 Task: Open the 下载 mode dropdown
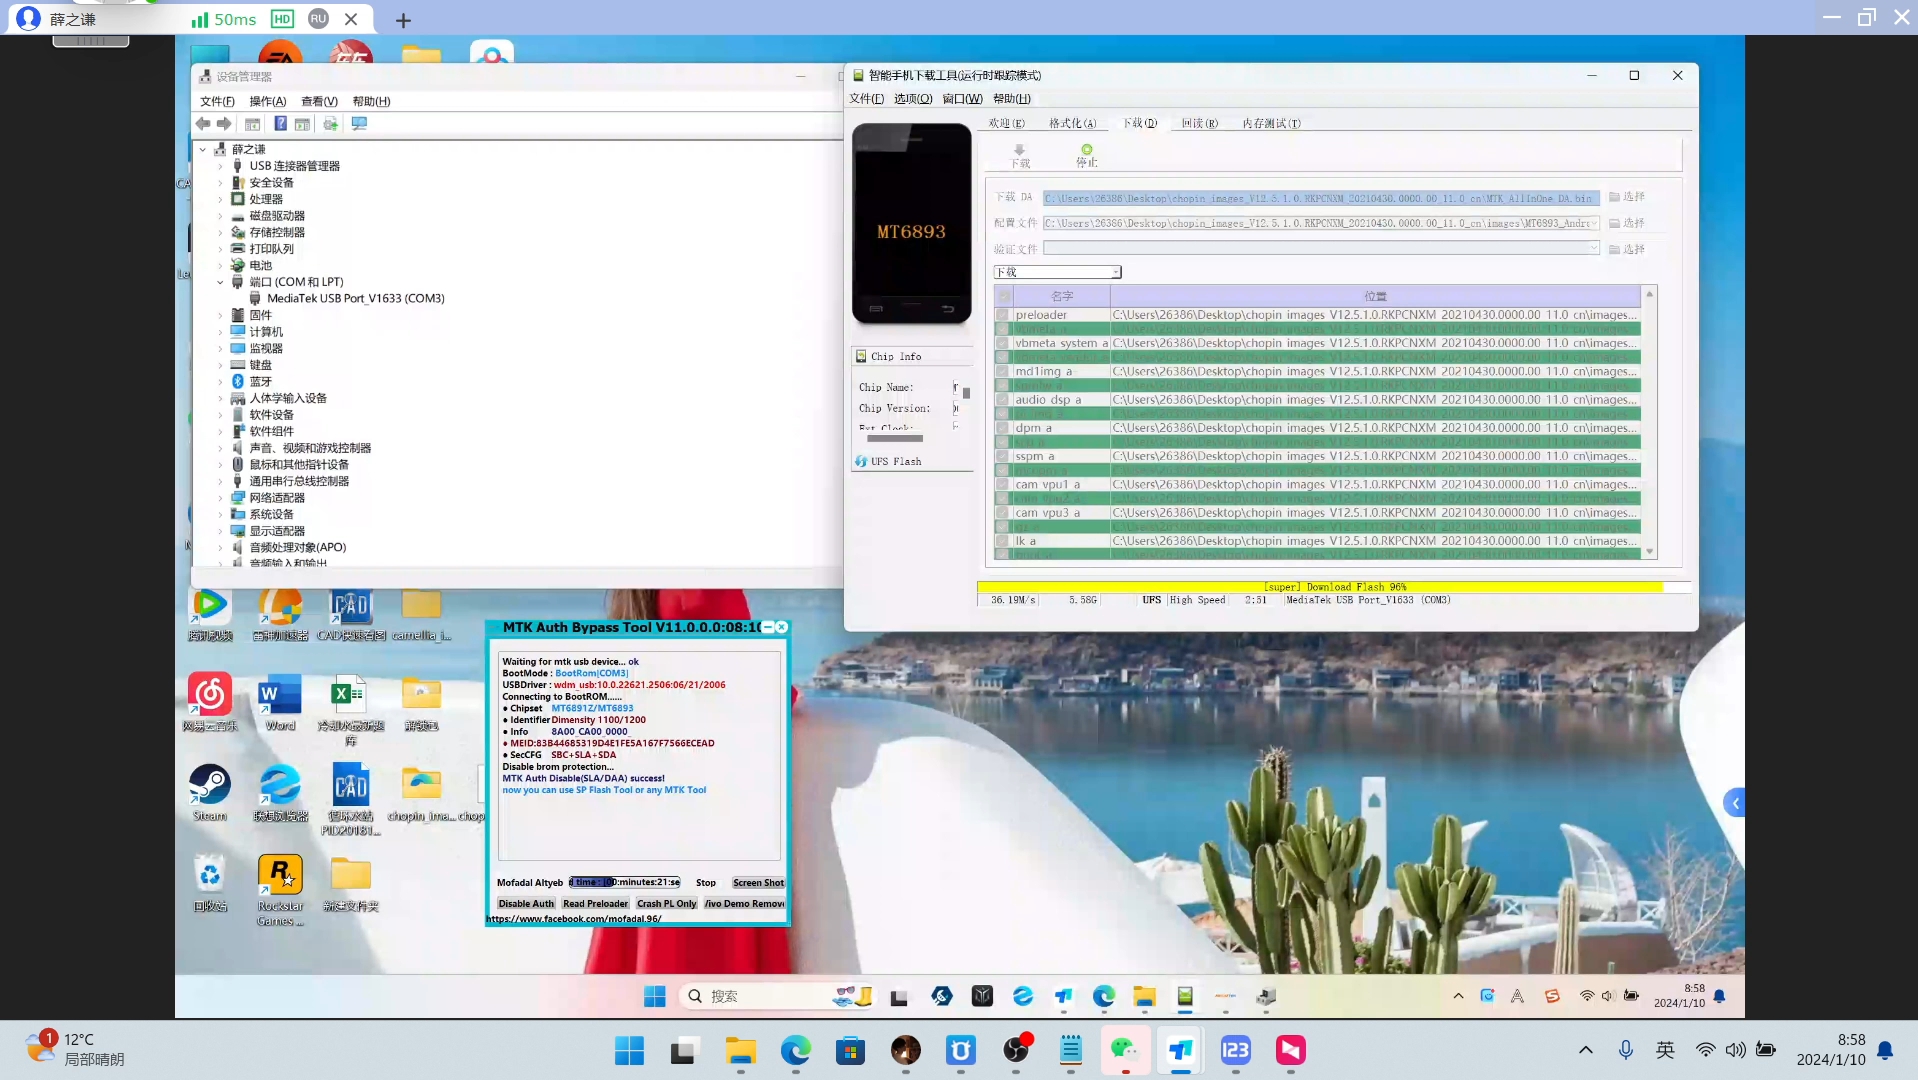[x=1058, y=272]
